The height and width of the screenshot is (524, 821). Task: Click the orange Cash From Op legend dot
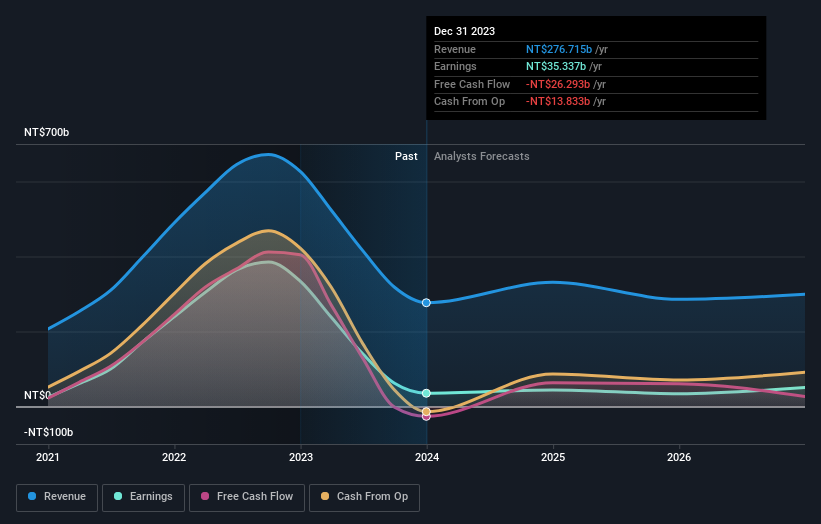(x=325, y=496)
